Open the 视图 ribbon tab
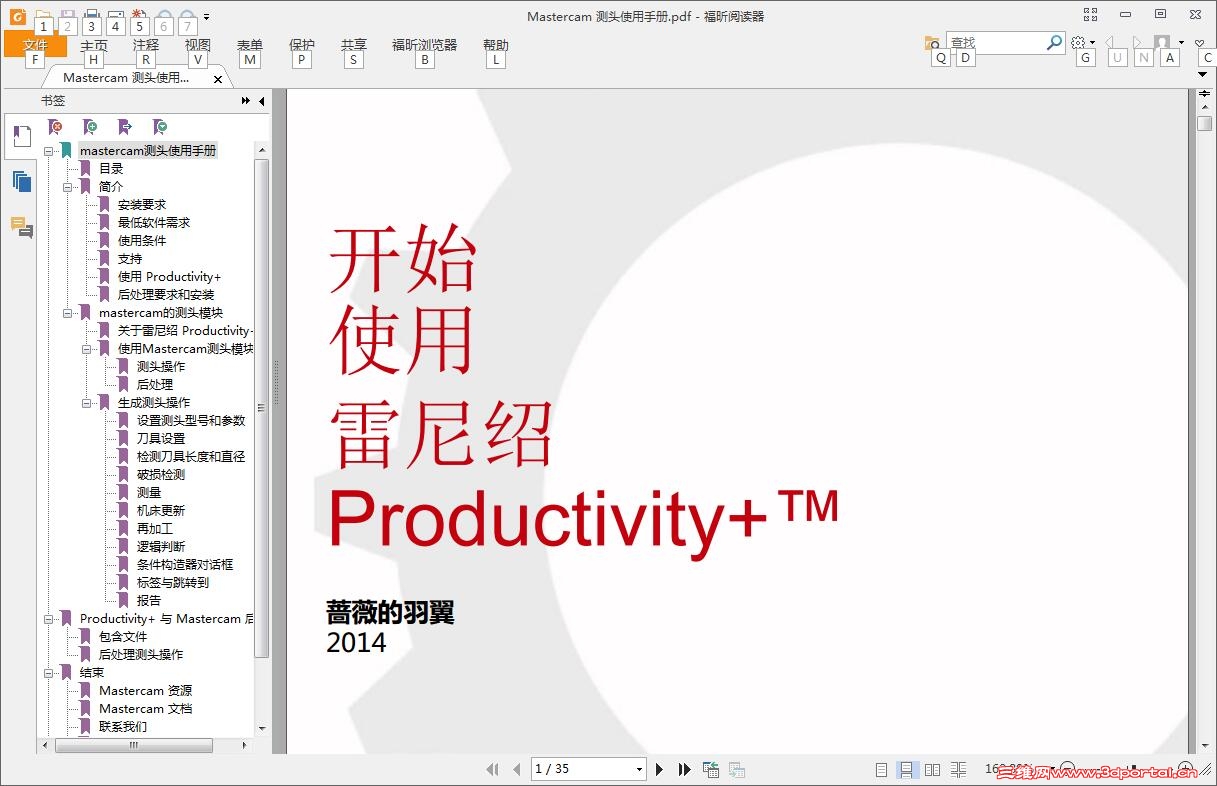 (x=198, y=45)
